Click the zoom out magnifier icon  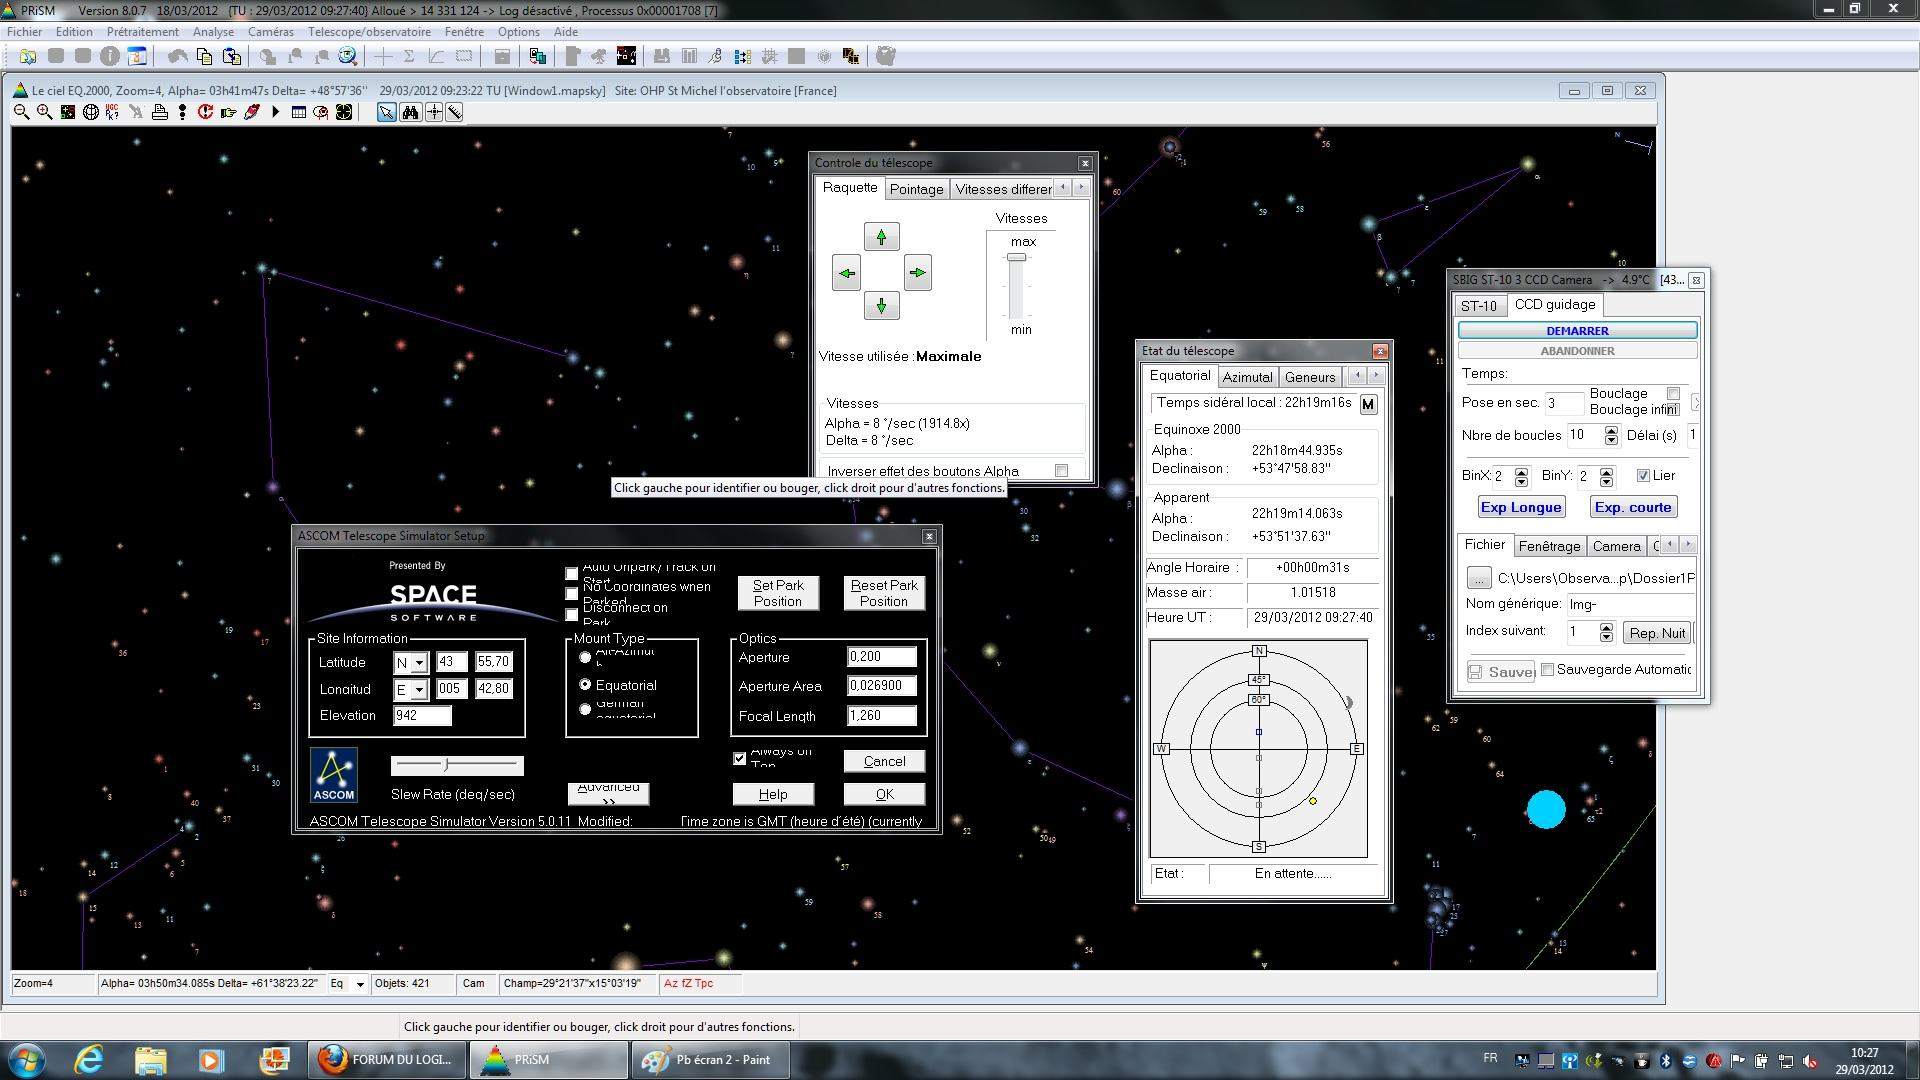21,112
